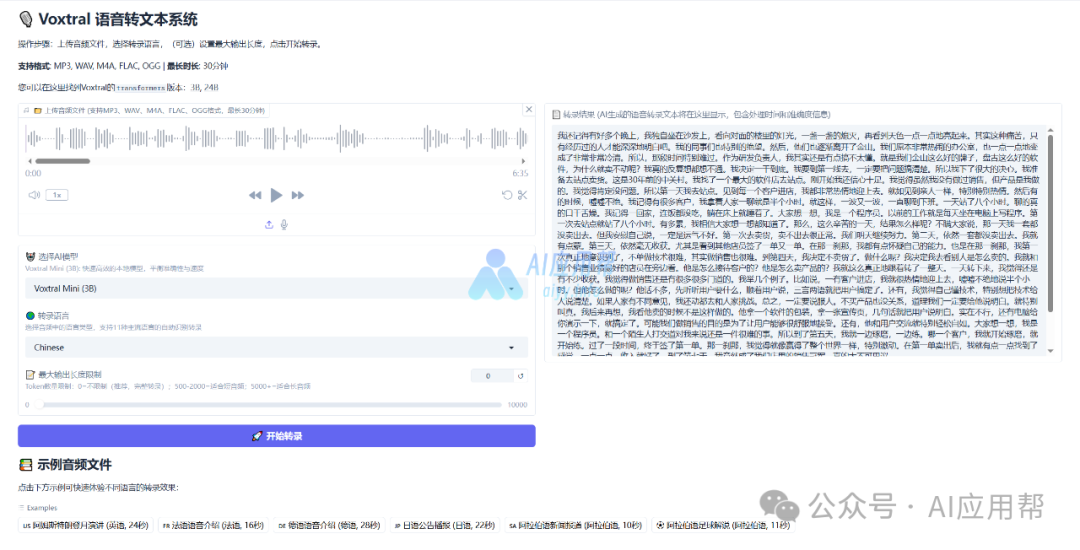Reset the max output length value
The height and width of the screenshot is (550, 1080).
[521, 376]
